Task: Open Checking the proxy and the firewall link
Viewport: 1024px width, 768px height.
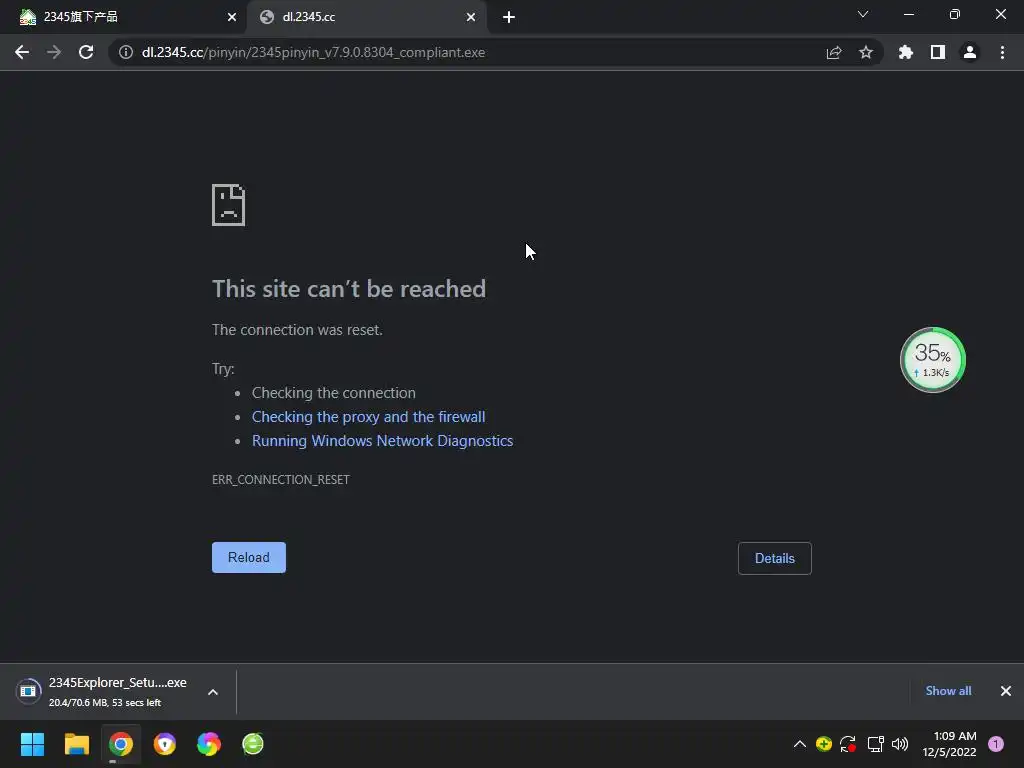Action: coord(368,417)
